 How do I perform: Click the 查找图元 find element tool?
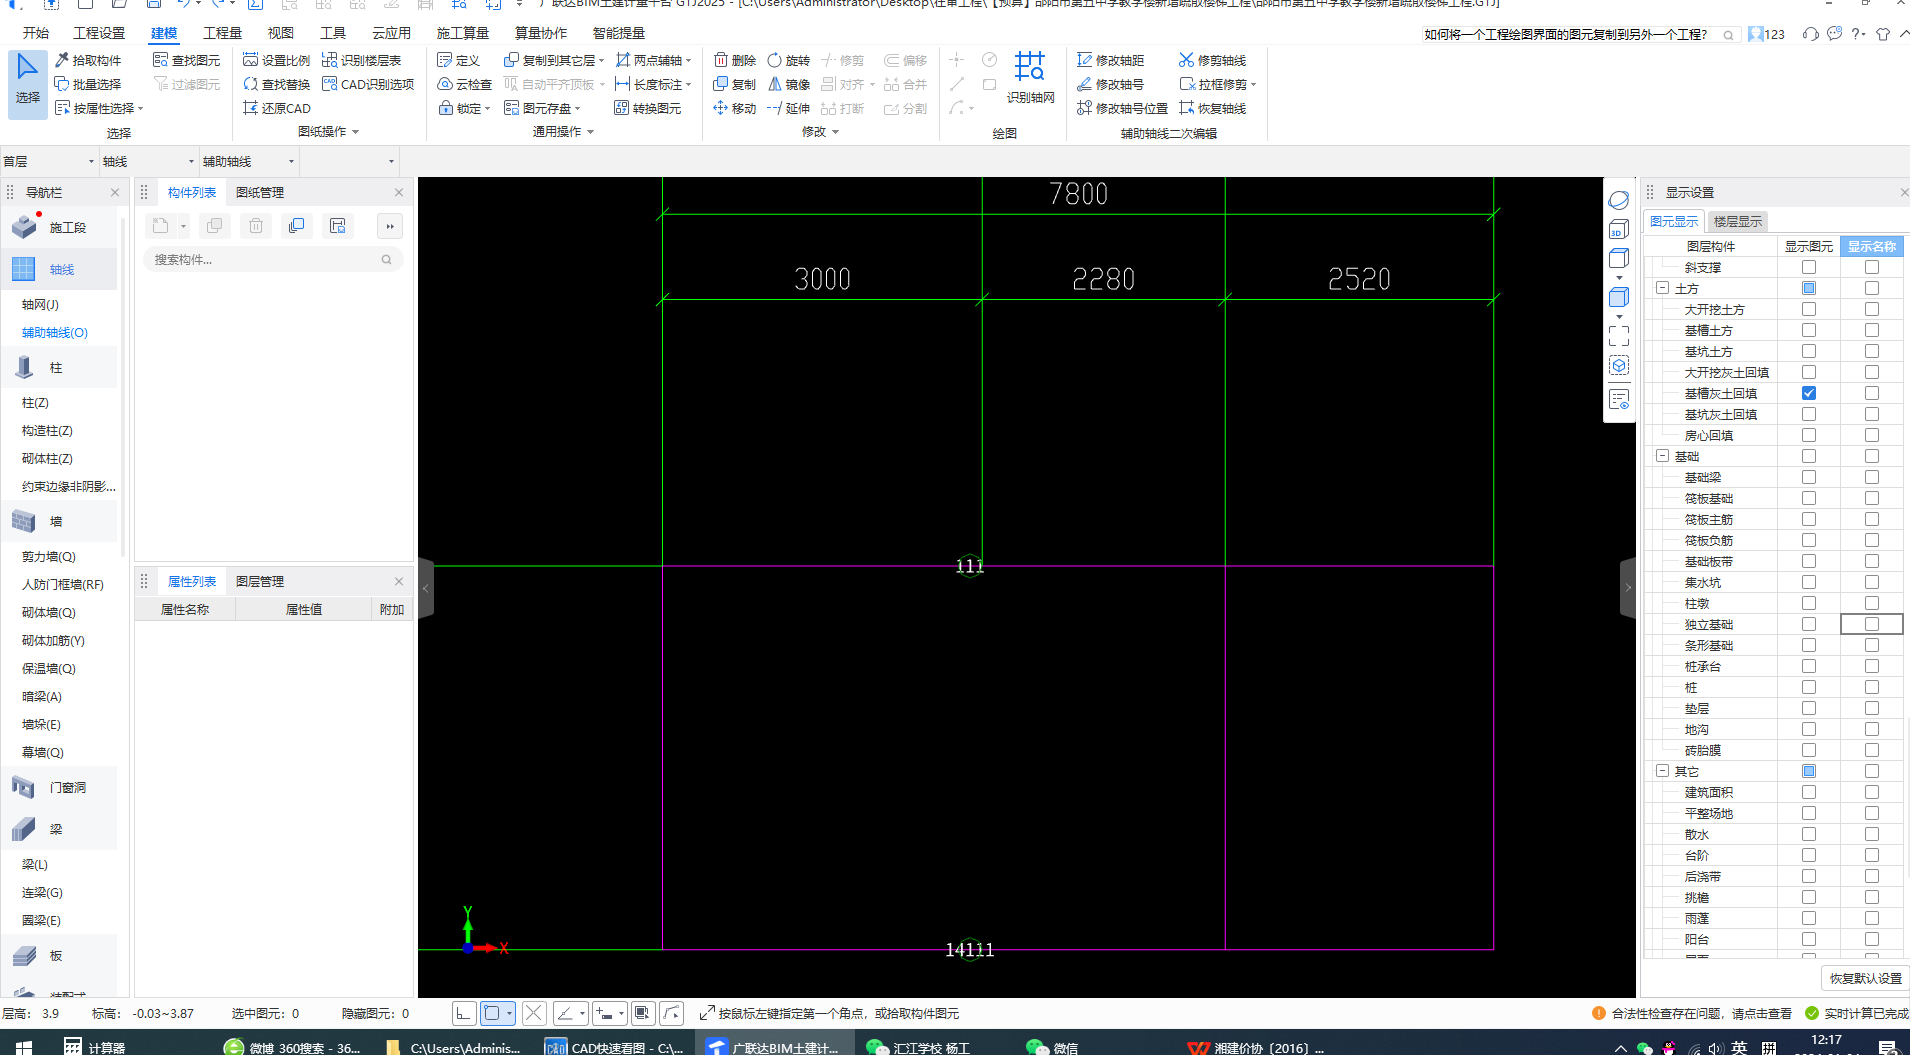(186, 60)
